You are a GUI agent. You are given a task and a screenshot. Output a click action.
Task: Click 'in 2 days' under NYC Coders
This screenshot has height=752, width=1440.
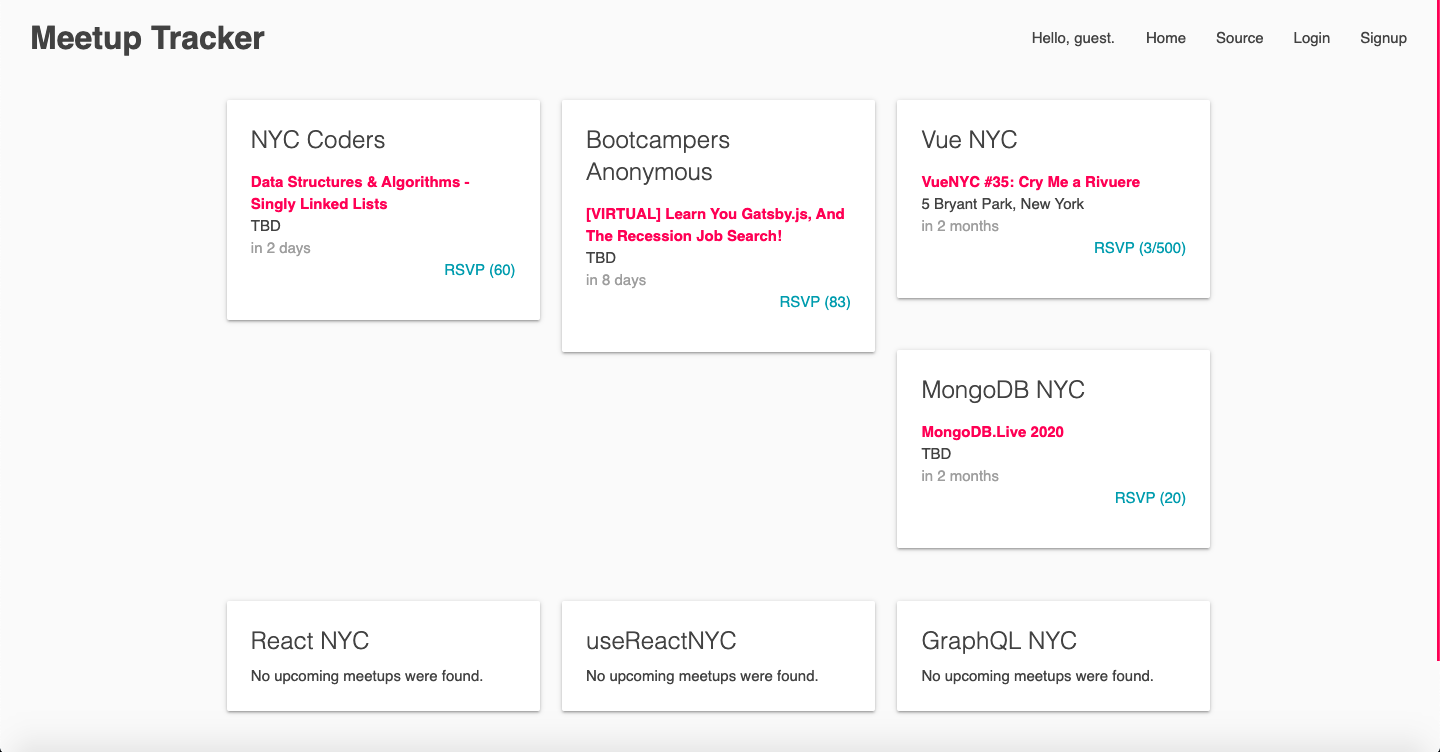[280, 248]
